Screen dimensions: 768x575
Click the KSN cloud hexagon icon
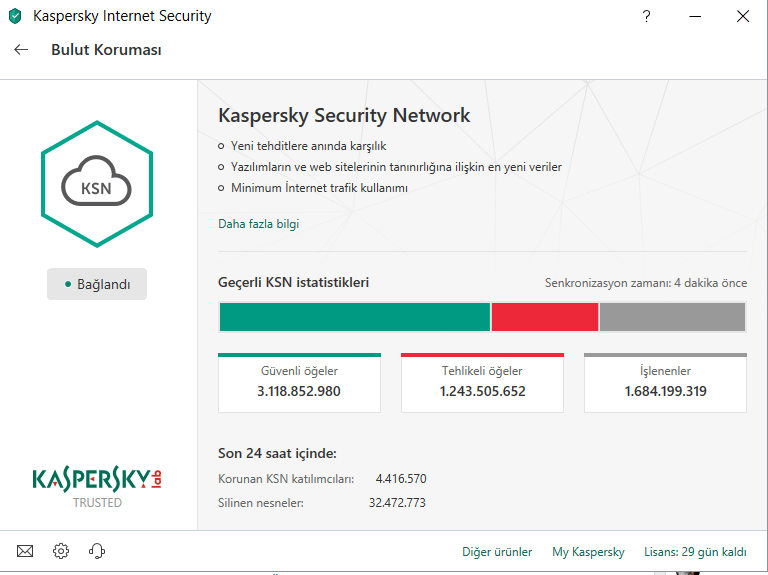point(96,184)
